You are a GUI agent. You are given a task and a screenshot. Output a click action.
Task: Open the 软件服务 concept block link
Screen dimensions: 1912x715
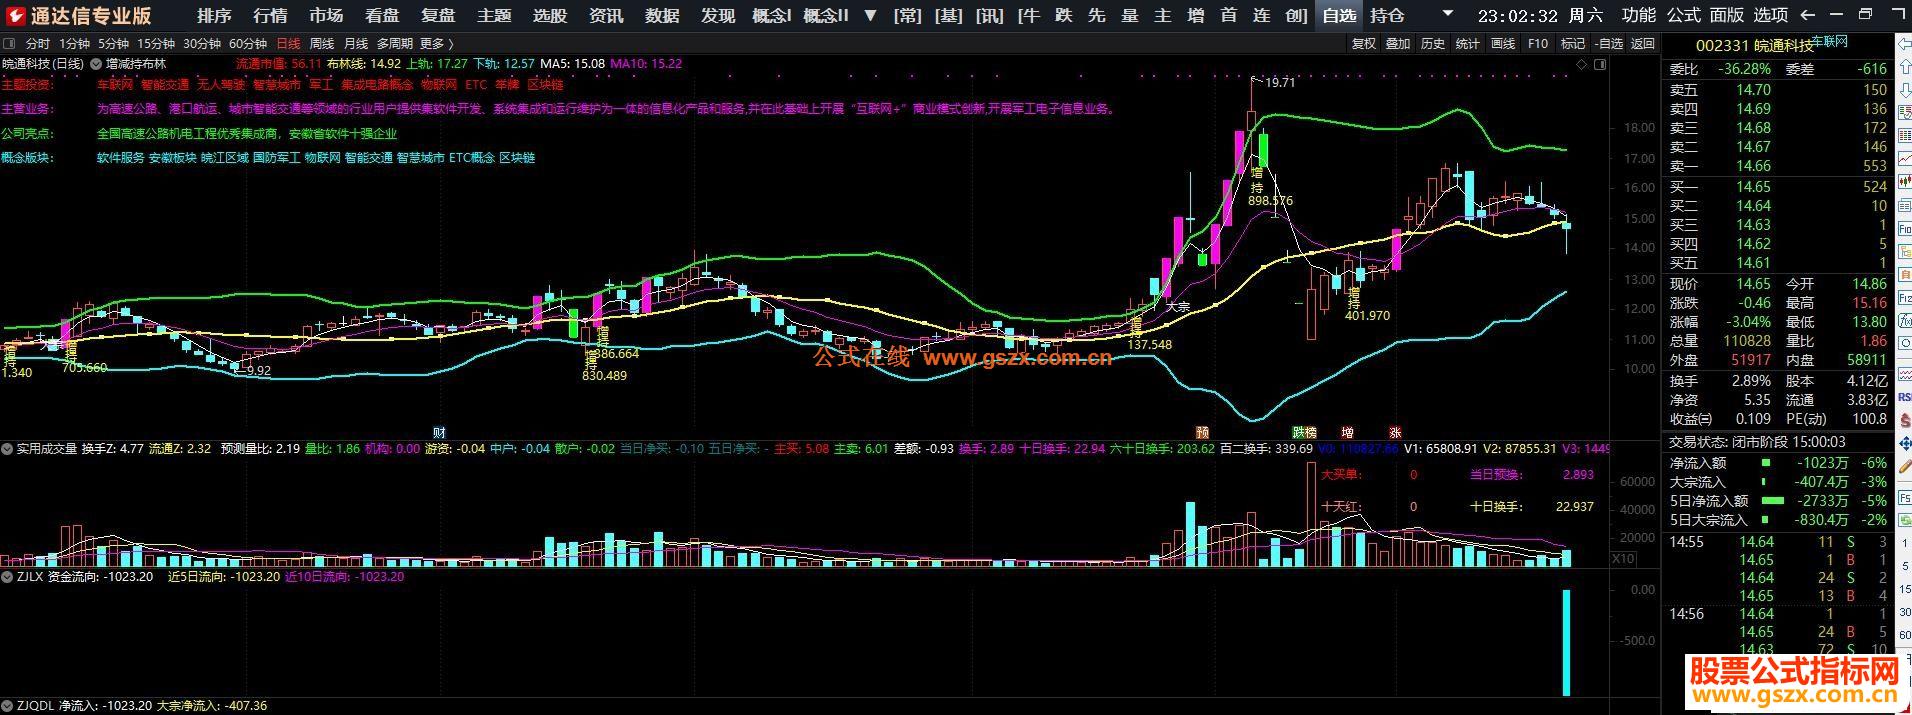pyautogui.click(x=120, y=158)
